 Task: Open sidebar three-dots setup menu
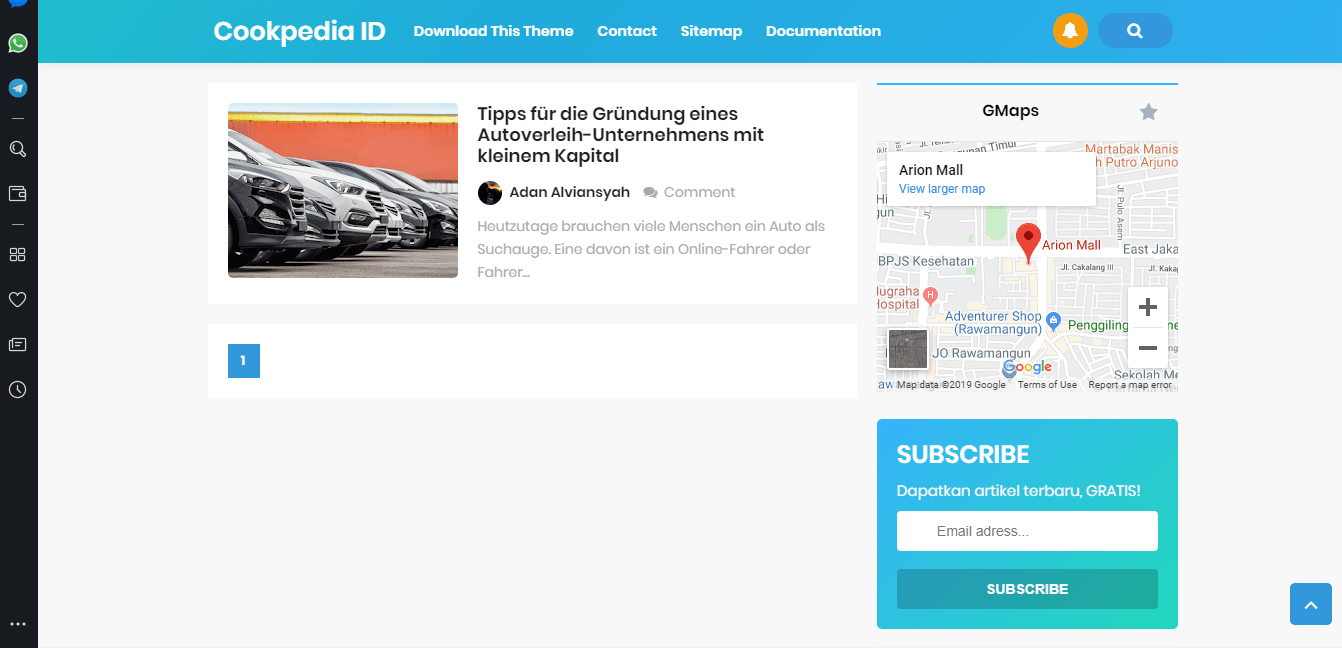[18, 624]
